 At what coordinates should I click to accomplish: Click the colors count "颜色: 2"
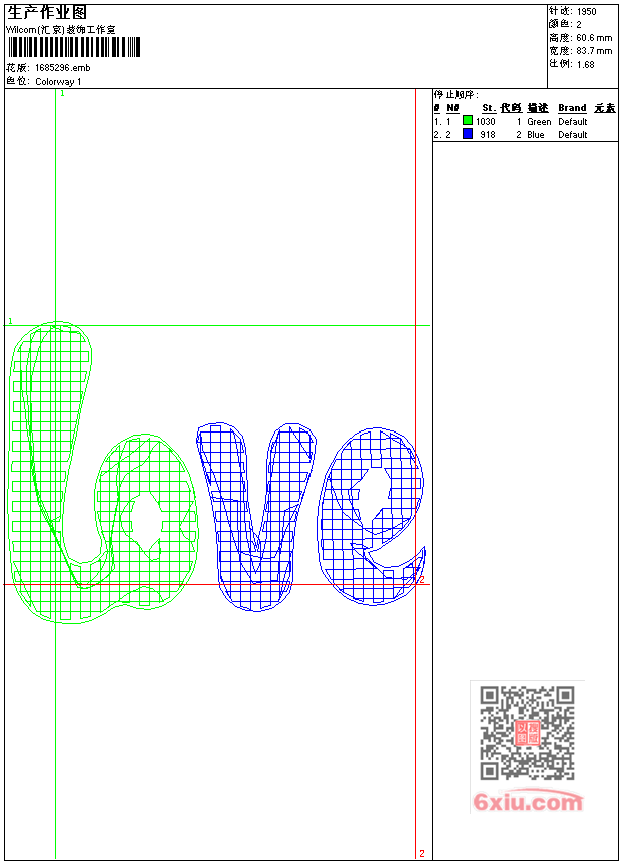pyautogui.click(x=565, y=24)
